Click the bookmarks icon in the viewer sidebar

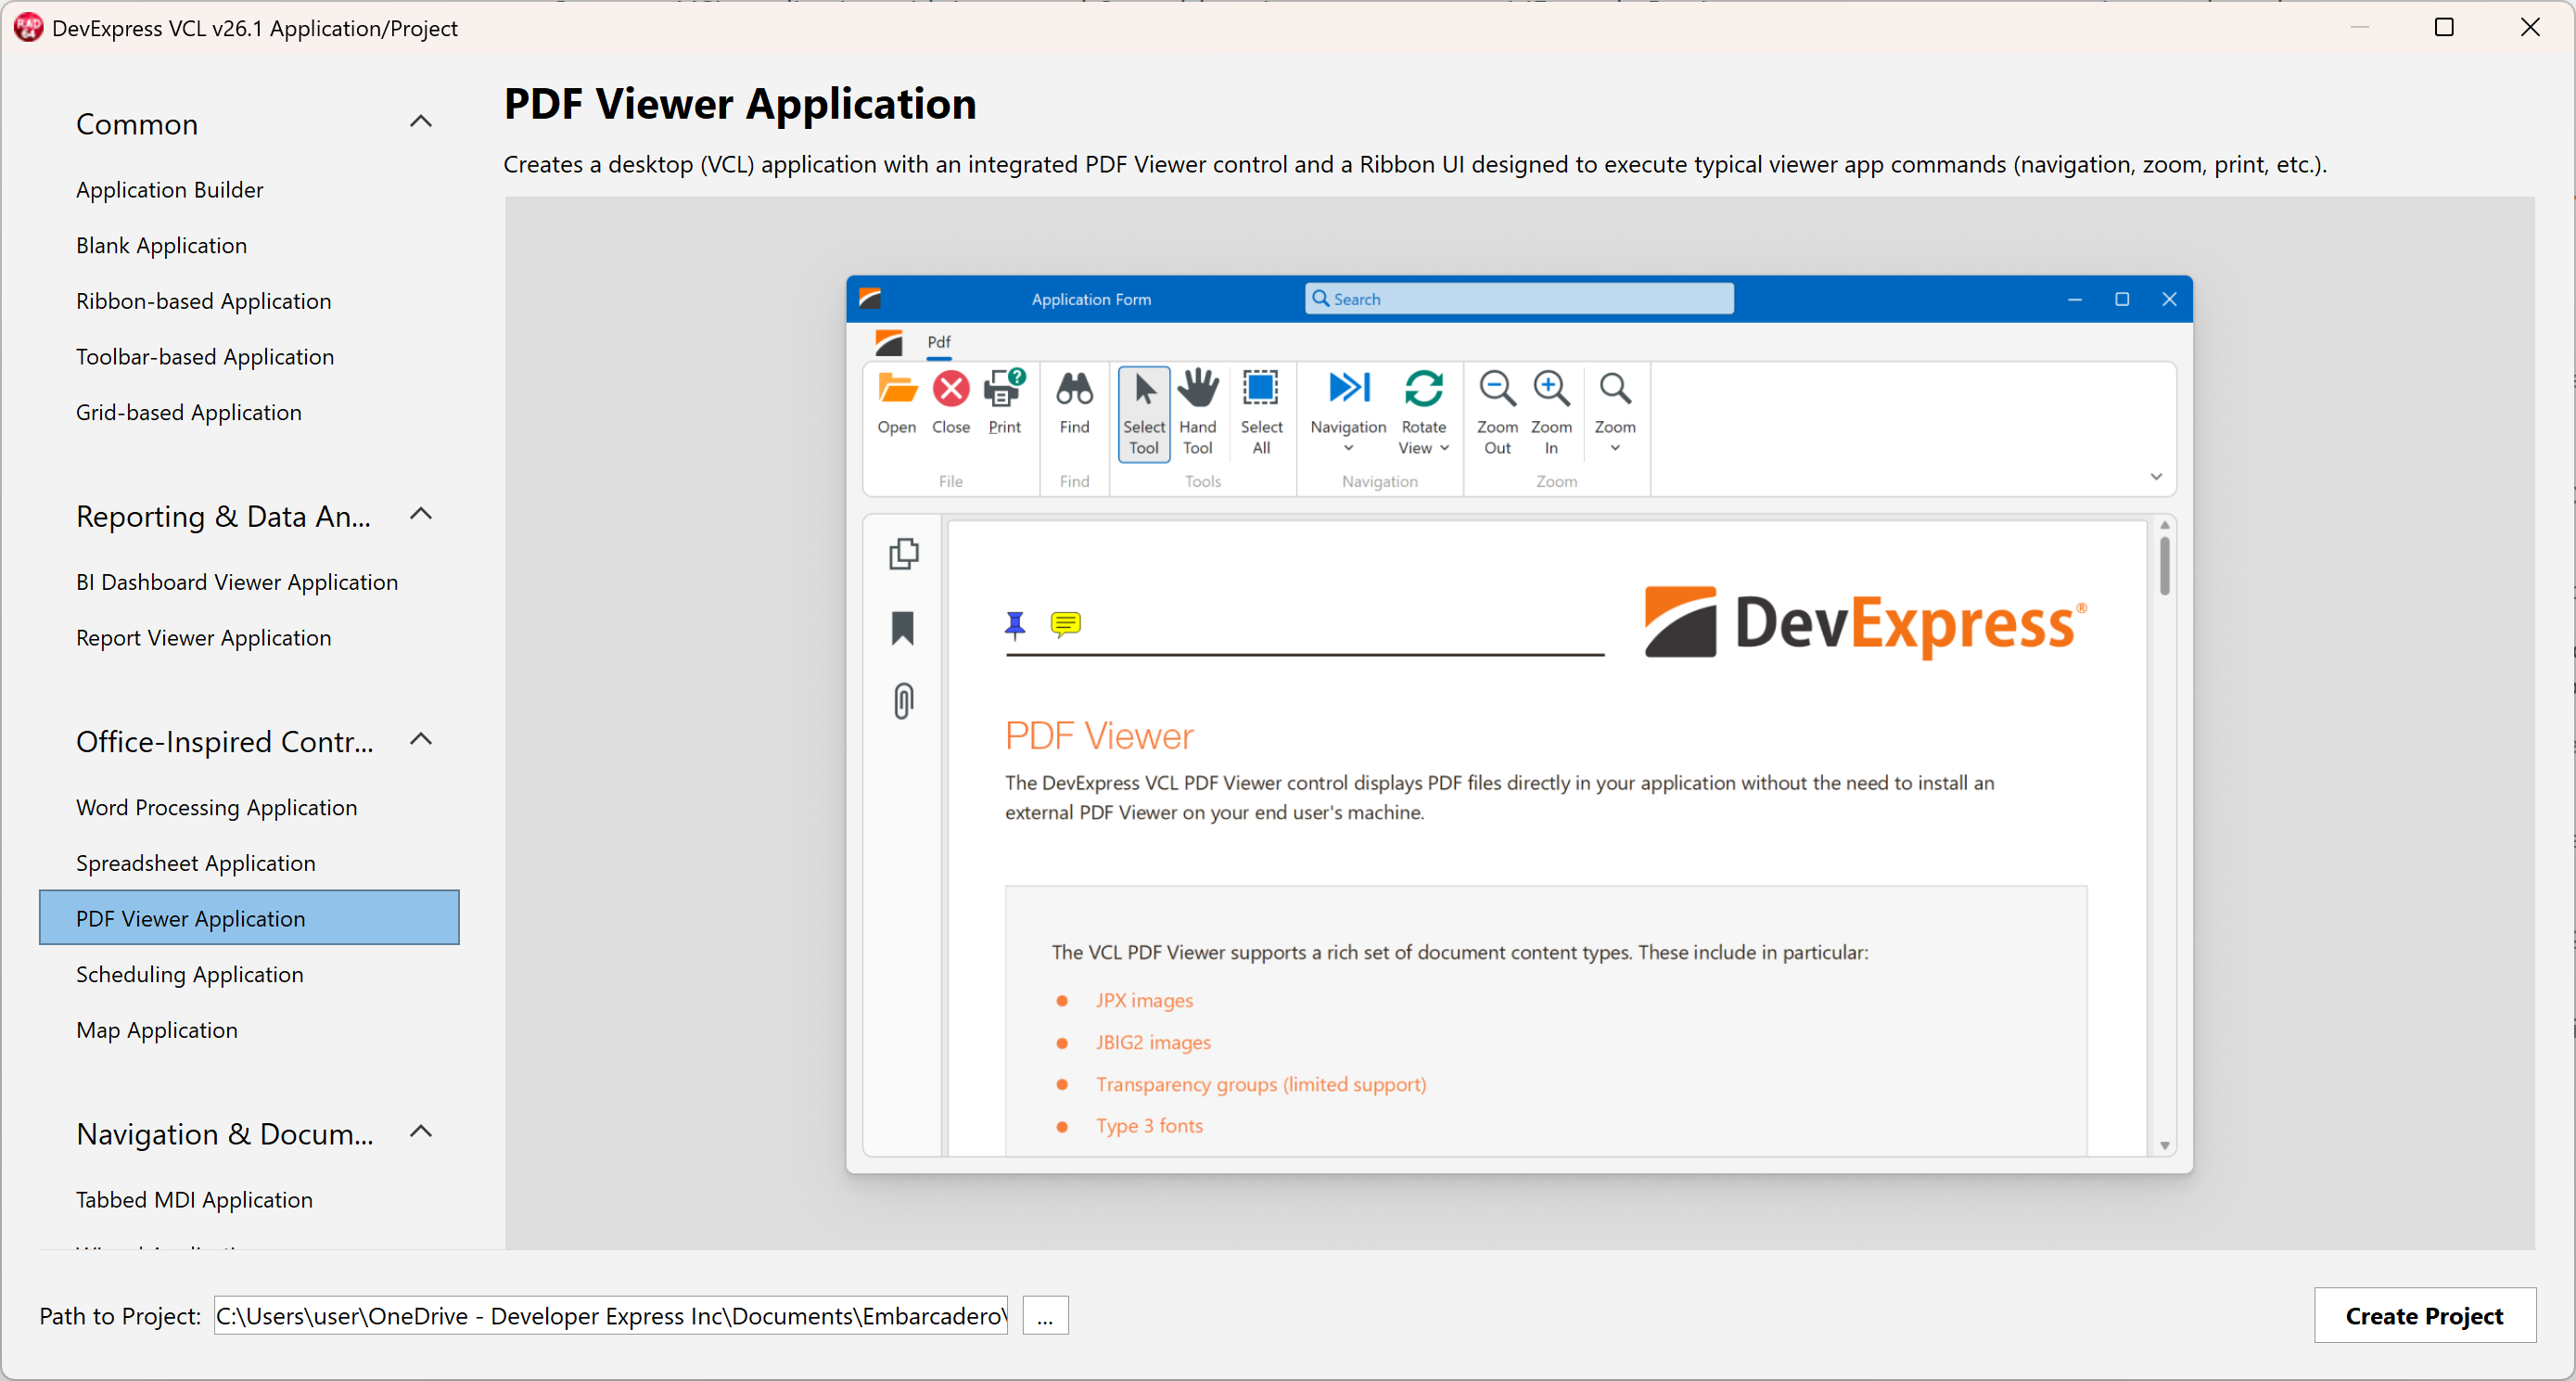point(903,628)
